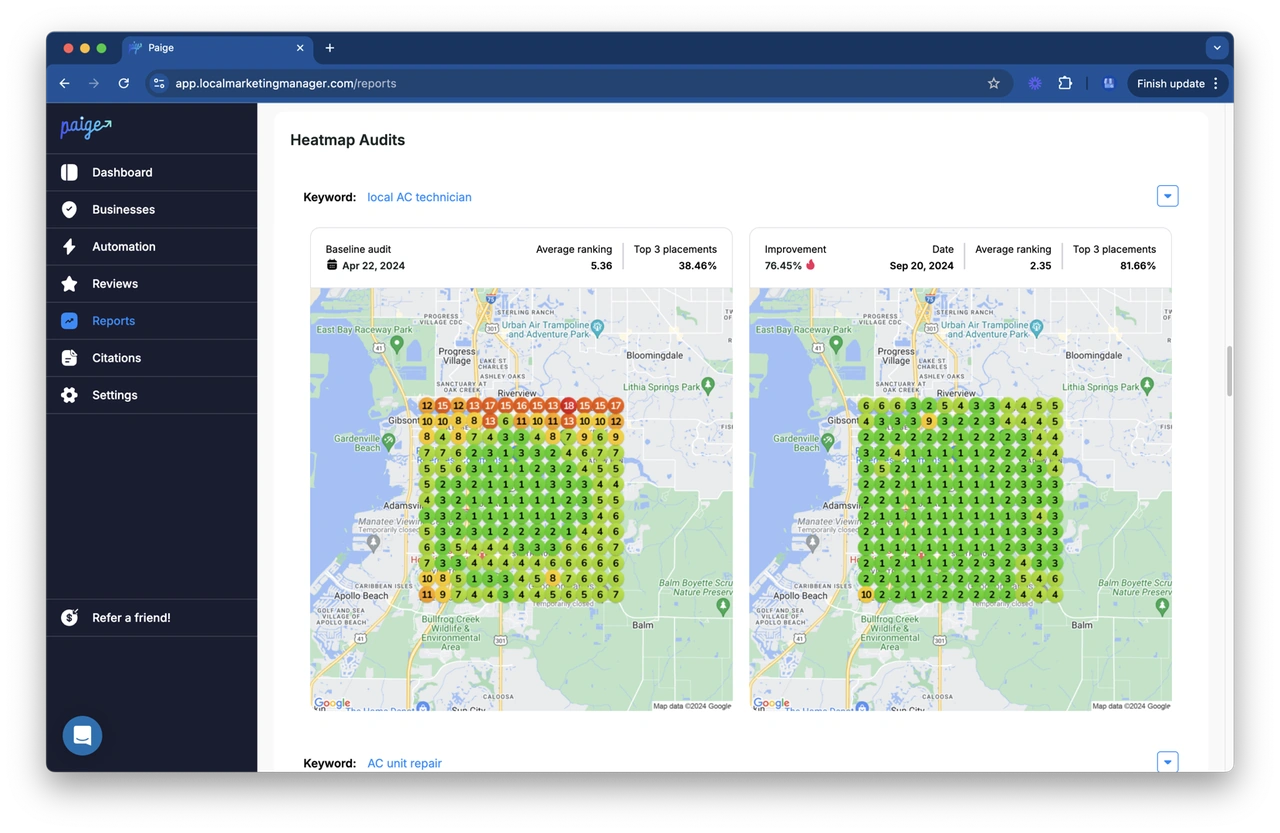Click the Paige logo in sidebar

coord(86,127)
